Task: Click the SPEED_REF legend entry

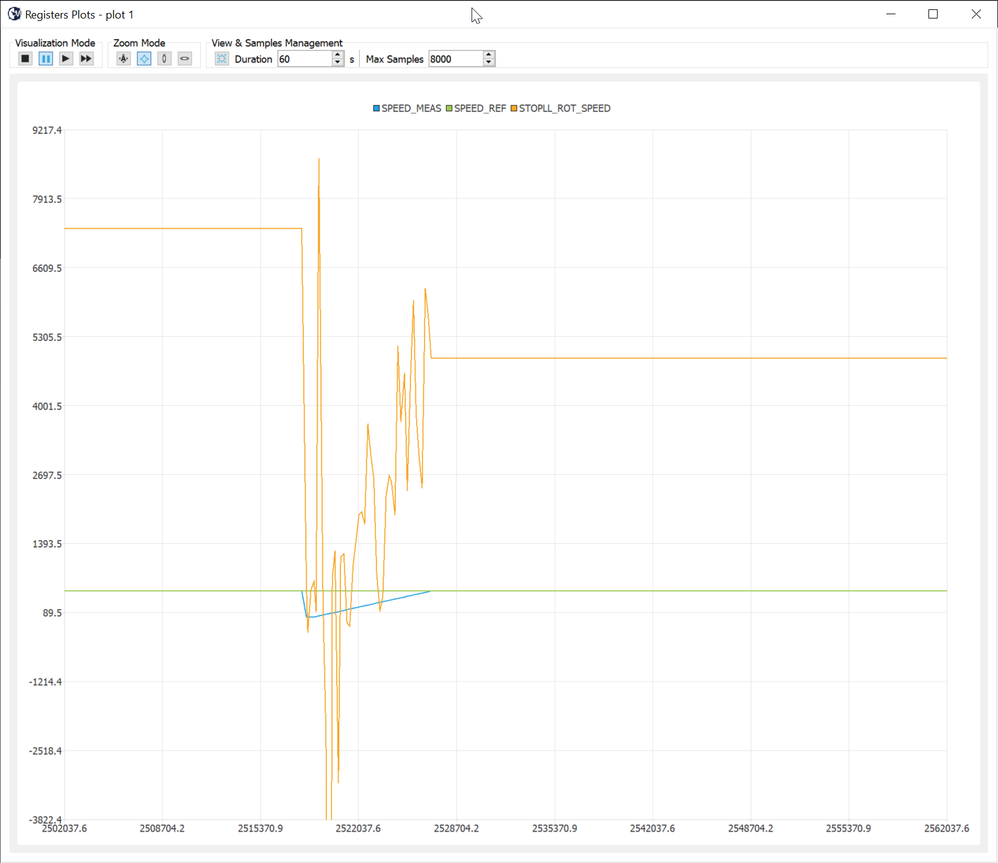Action: 476,108
